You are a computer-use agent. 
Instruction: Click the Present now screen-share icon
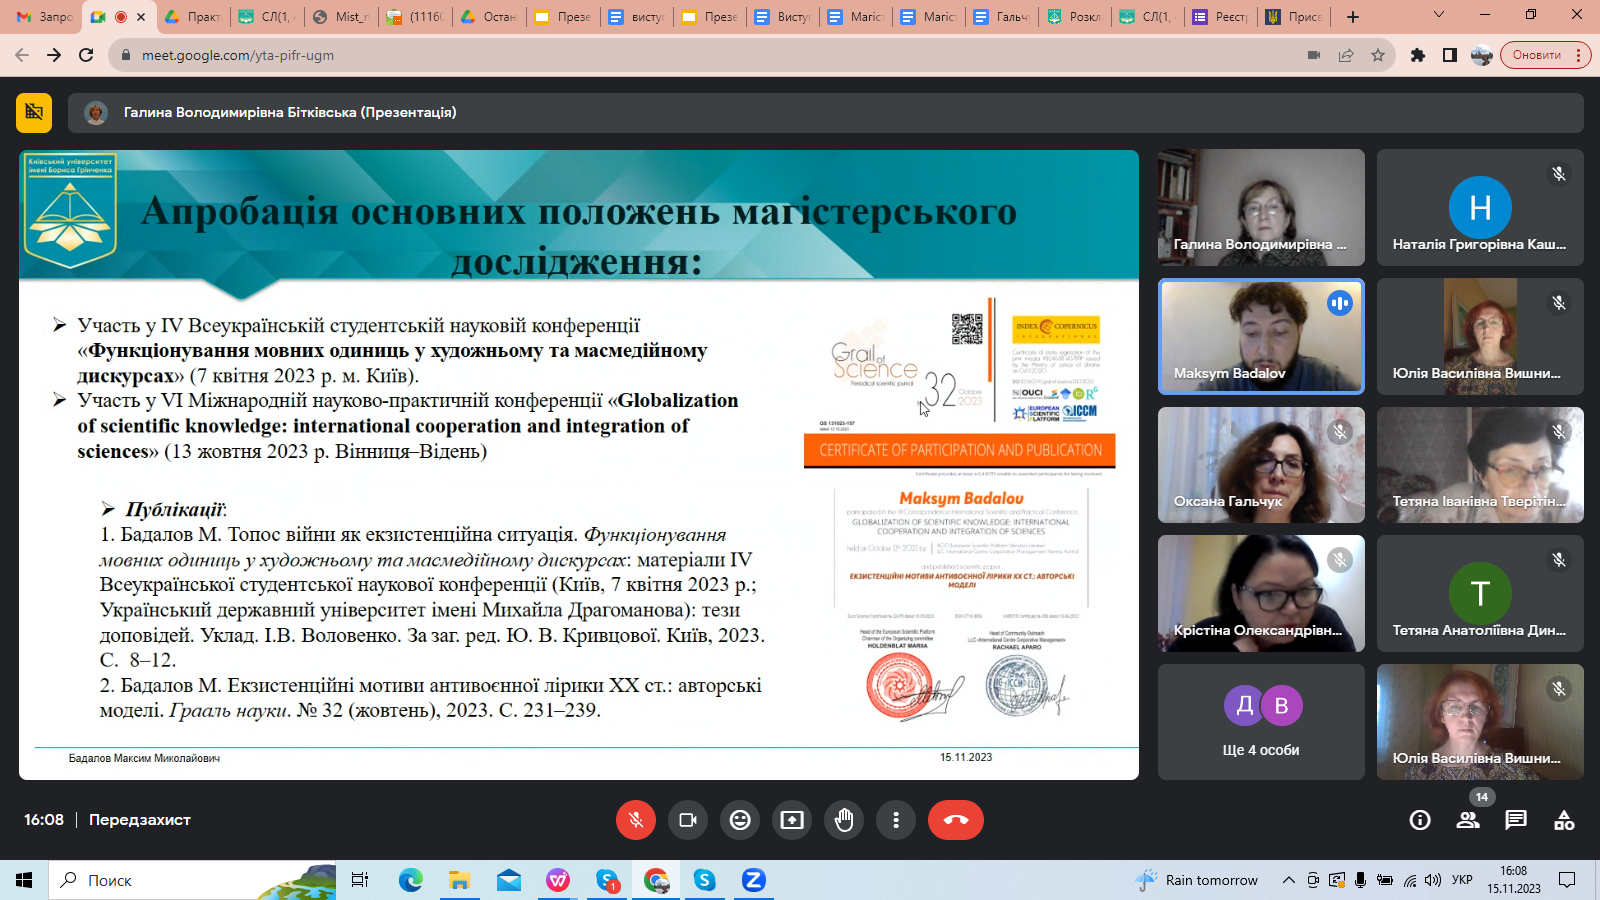[792, 820]
